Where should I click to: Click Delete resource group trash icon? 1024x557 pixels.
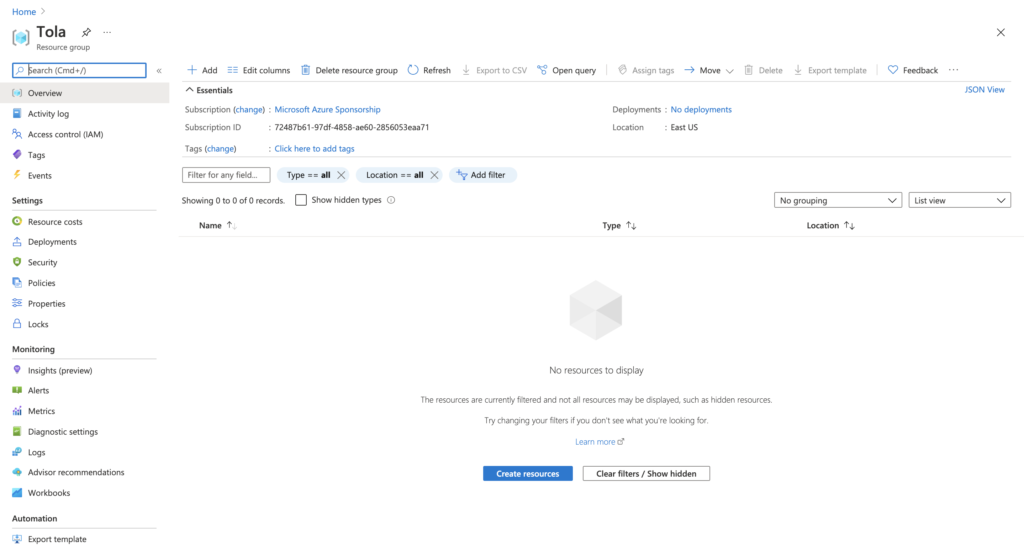point(306,70)
